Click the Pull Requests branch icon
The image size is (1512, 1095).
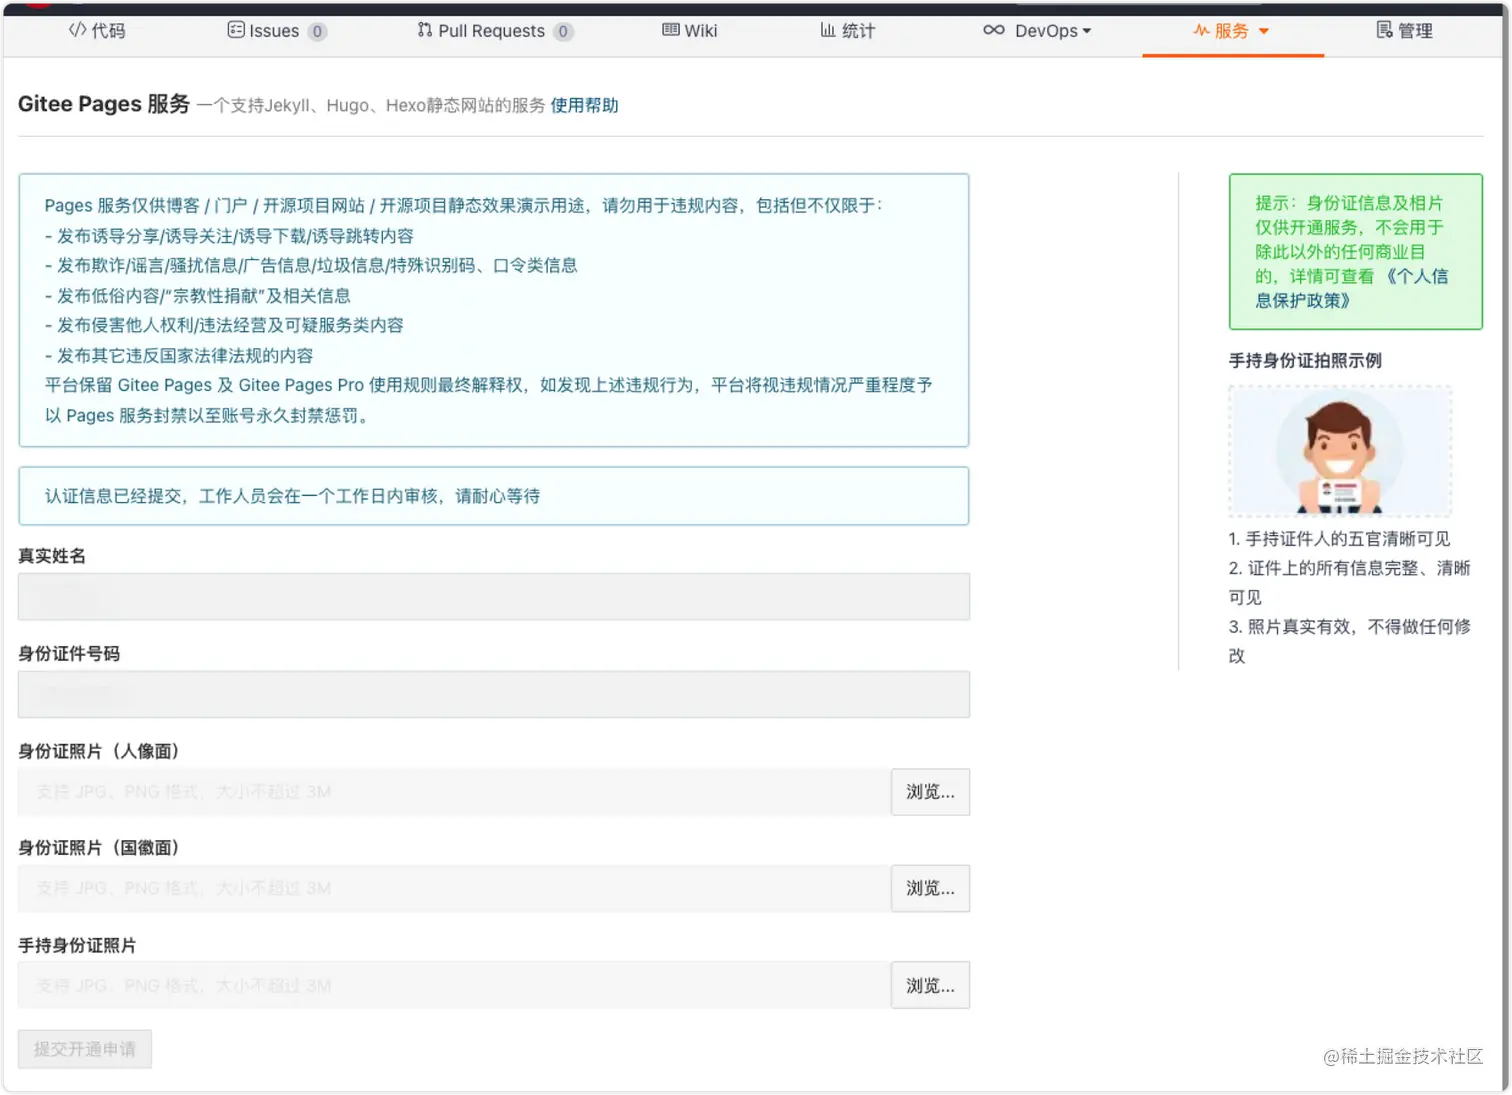[x=422, y=31]
